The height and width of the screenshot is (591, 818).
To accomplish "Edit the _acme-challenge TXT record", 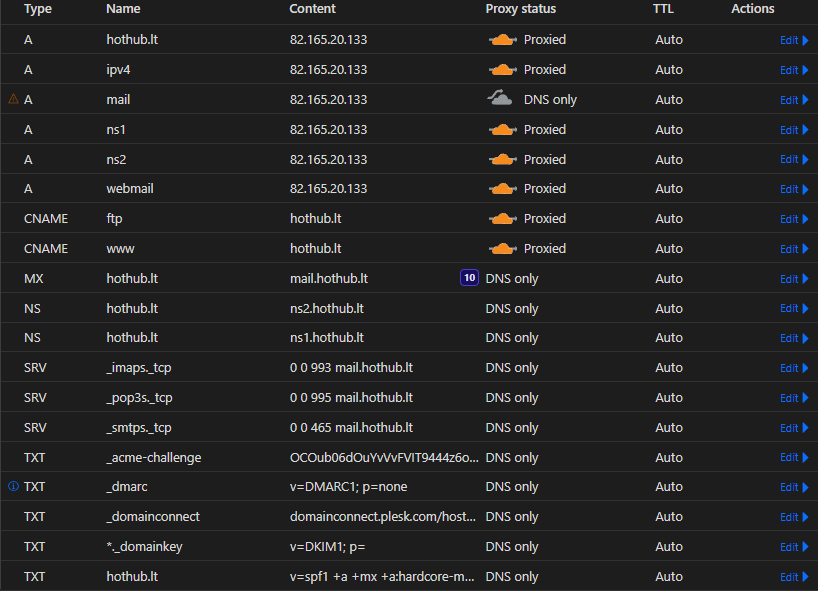I will point(794,457).
